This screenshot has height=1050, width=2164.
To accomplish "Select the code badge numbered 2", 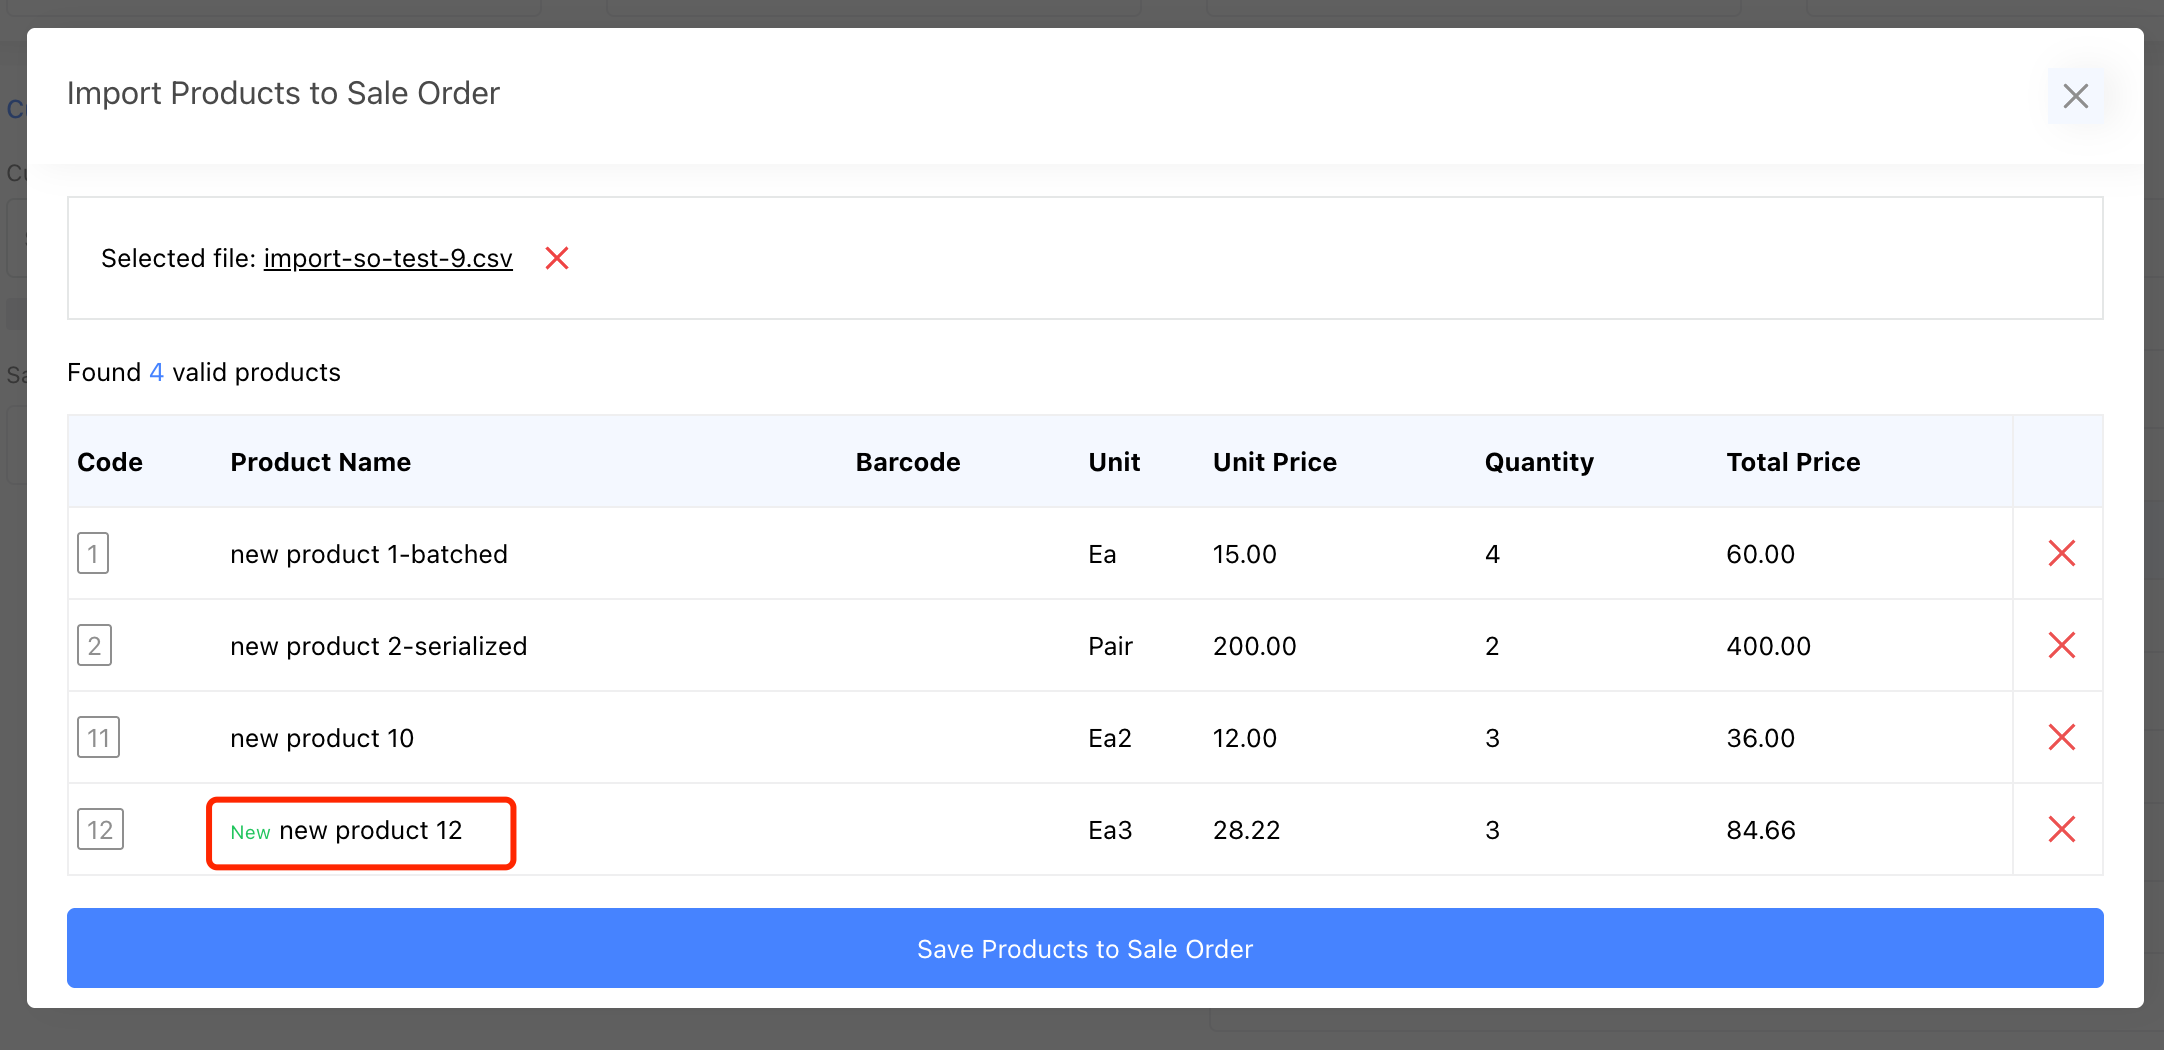I will point(94,645).
